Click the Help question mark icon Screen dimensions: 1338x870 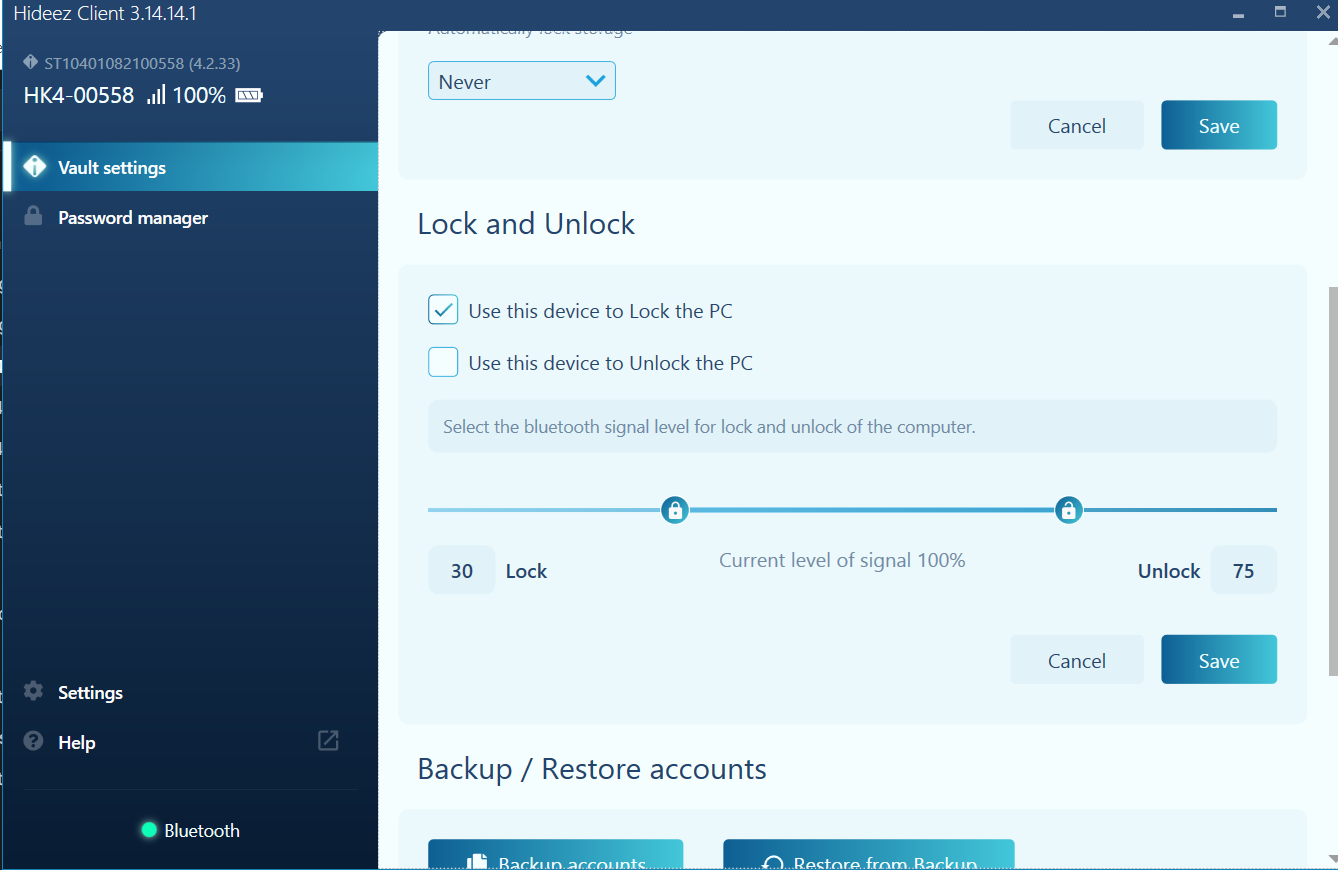(x=34, y=742)
